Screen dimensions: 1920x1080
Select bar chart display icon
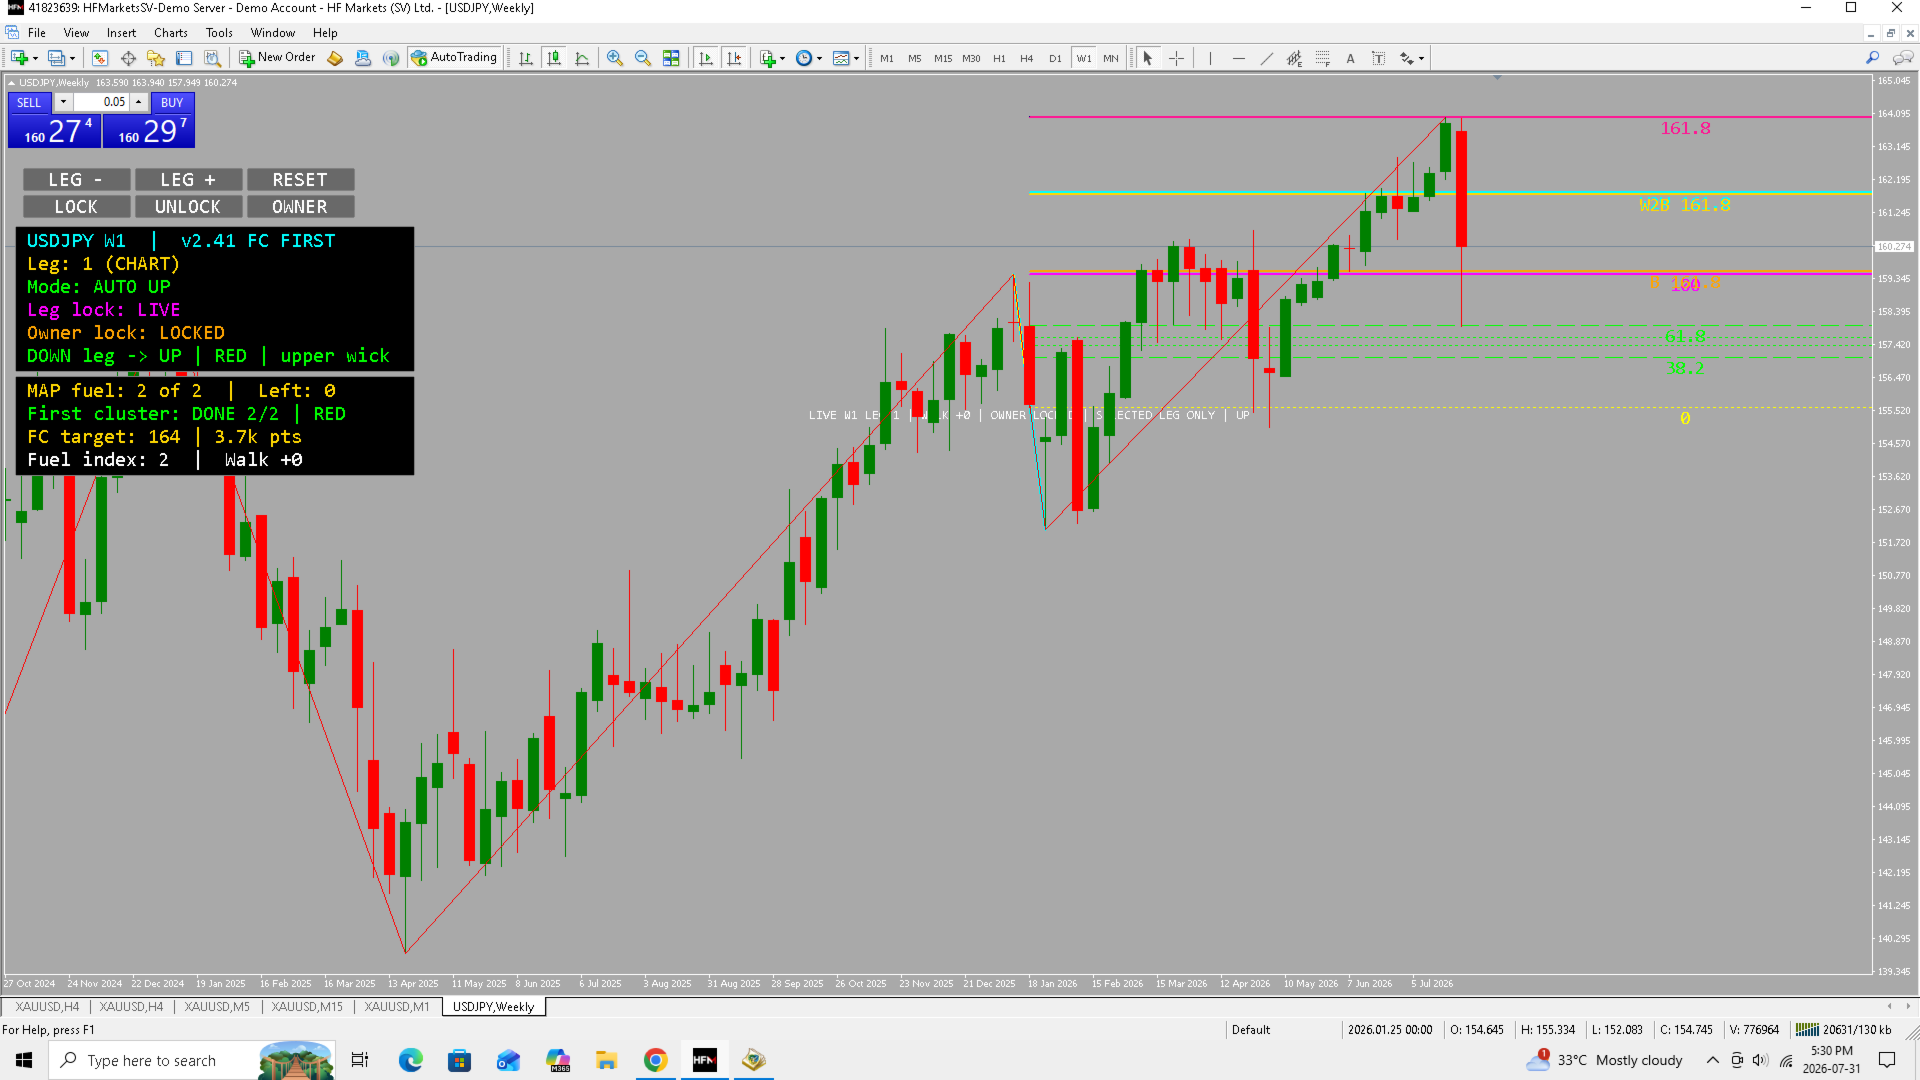pyautogui.click(x=526, y=58)
